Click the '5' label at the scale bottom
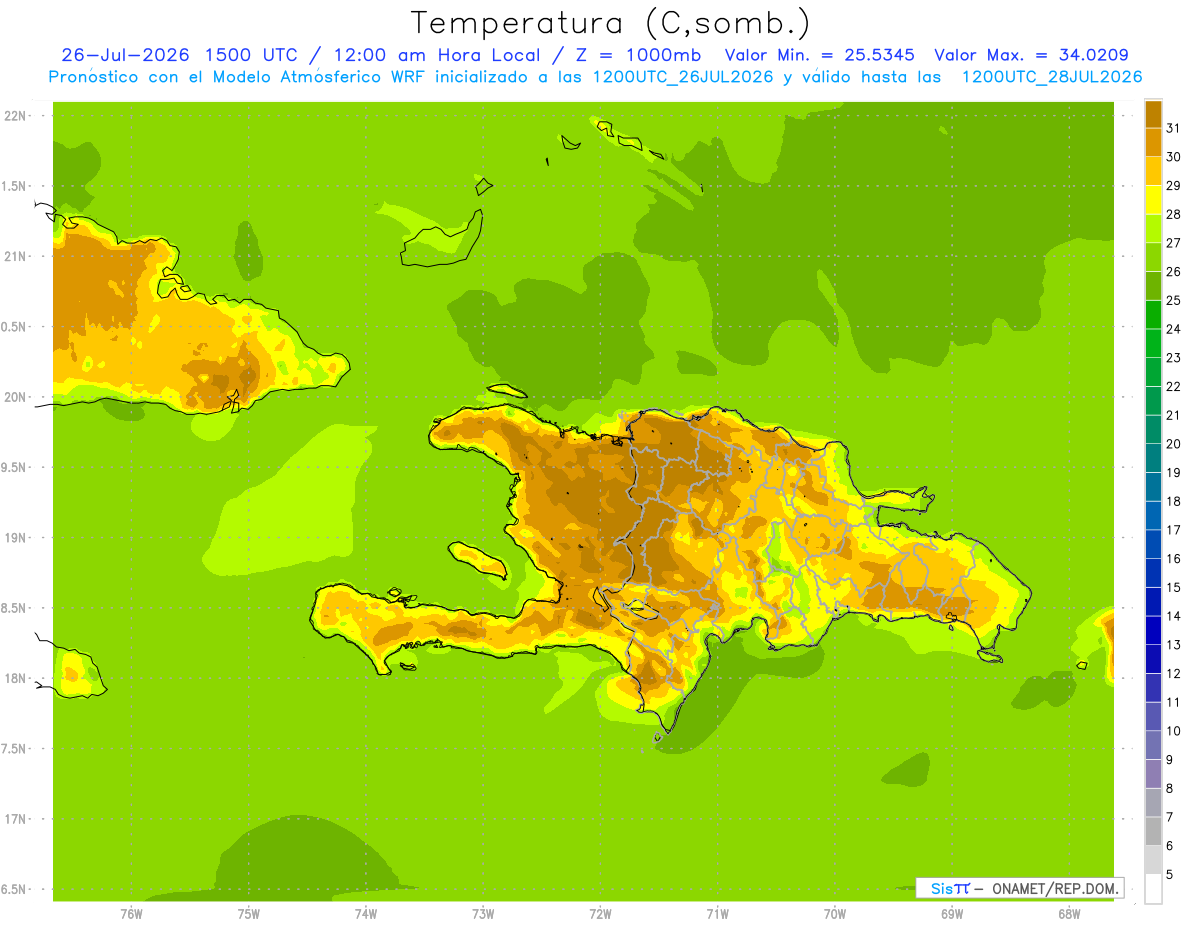The height and width of the screenshot is (927, 1200). 1169,875
